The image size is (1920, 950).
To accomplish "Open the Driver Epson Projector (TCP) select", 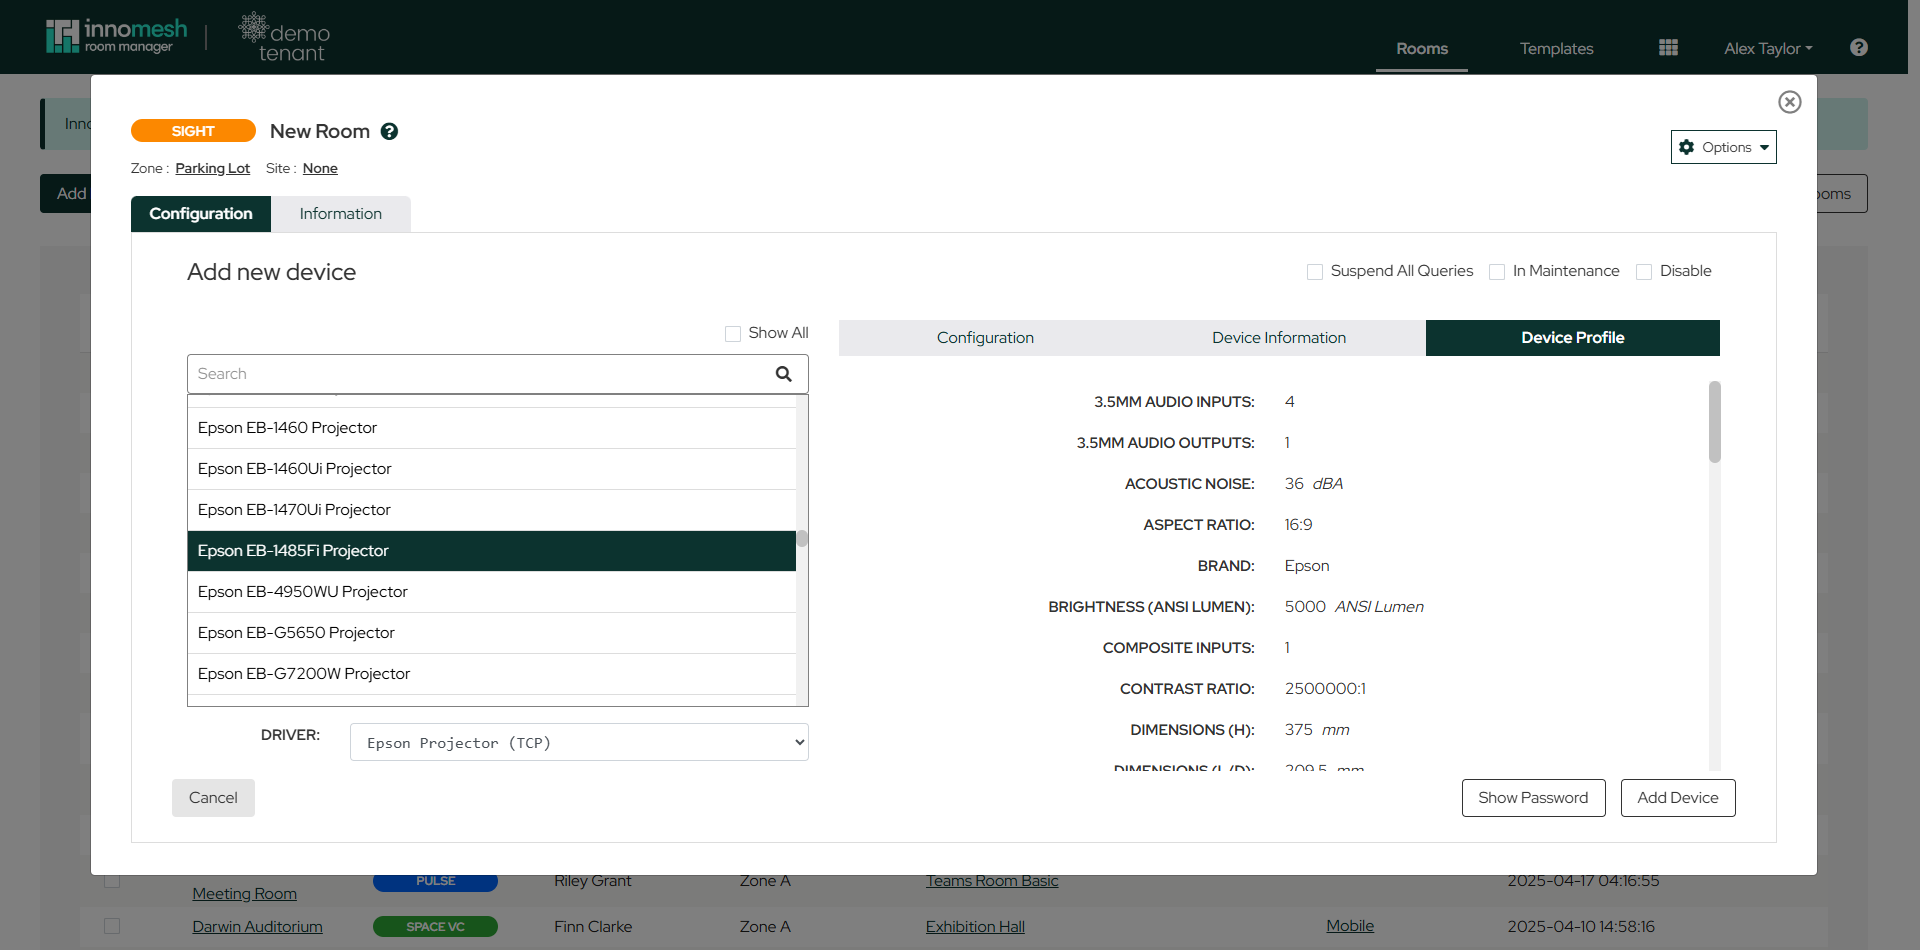I will [x=579, y=742].
